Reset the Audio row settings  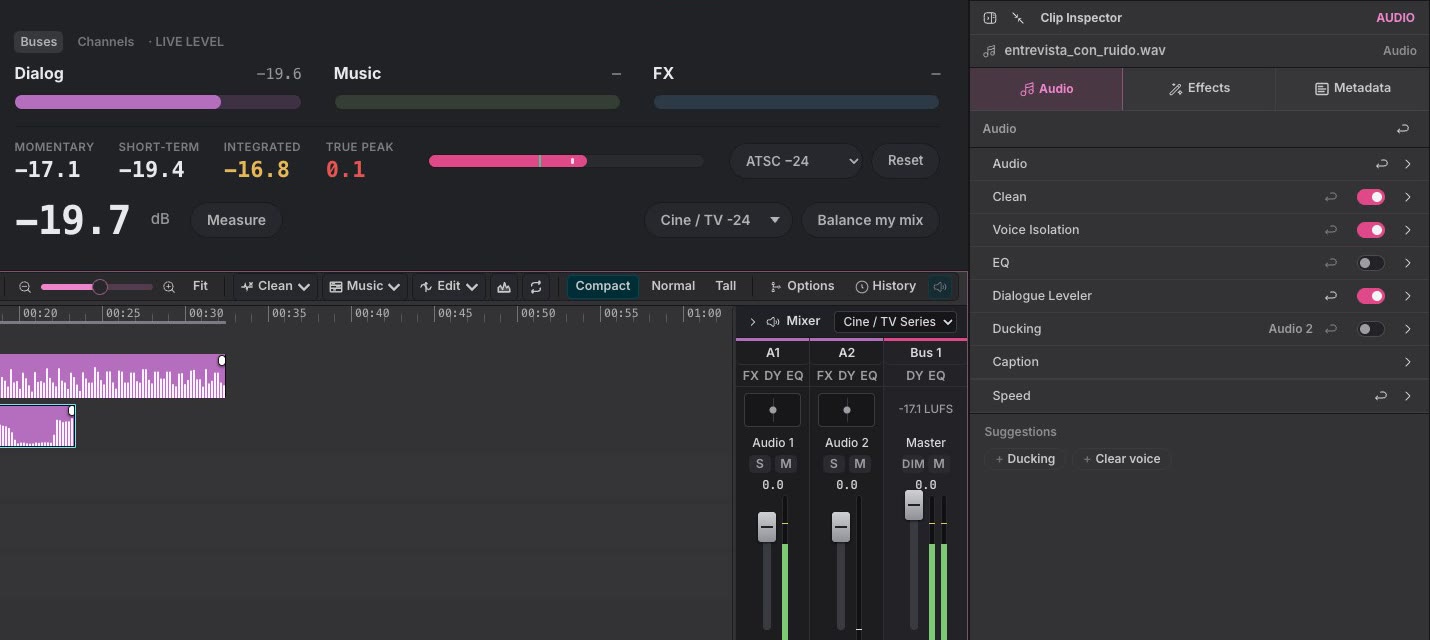1382,164
